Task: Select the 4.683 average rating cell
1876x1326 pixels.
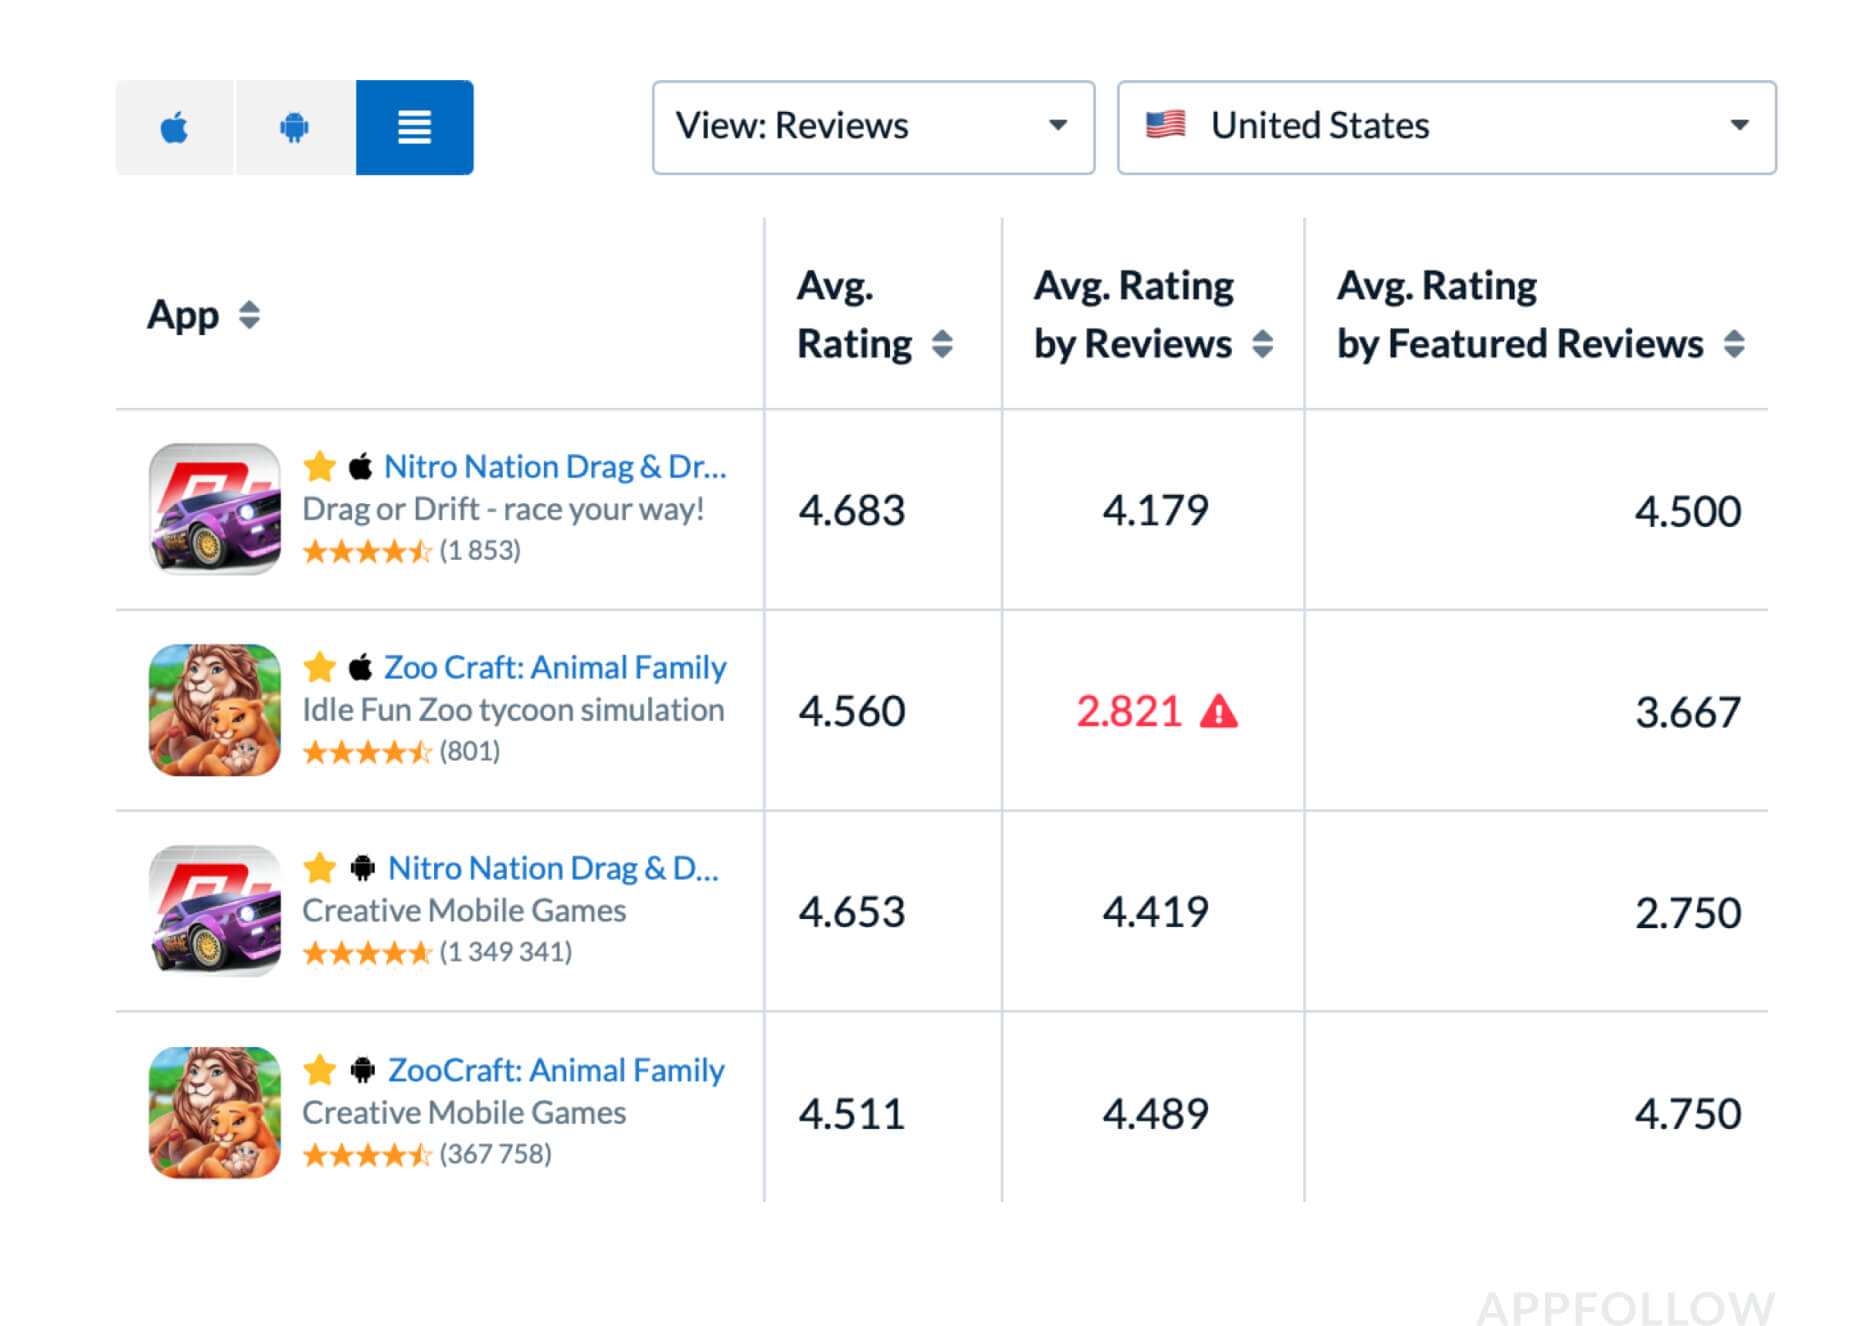Action: pyautogui.click(x=852, y=511)
